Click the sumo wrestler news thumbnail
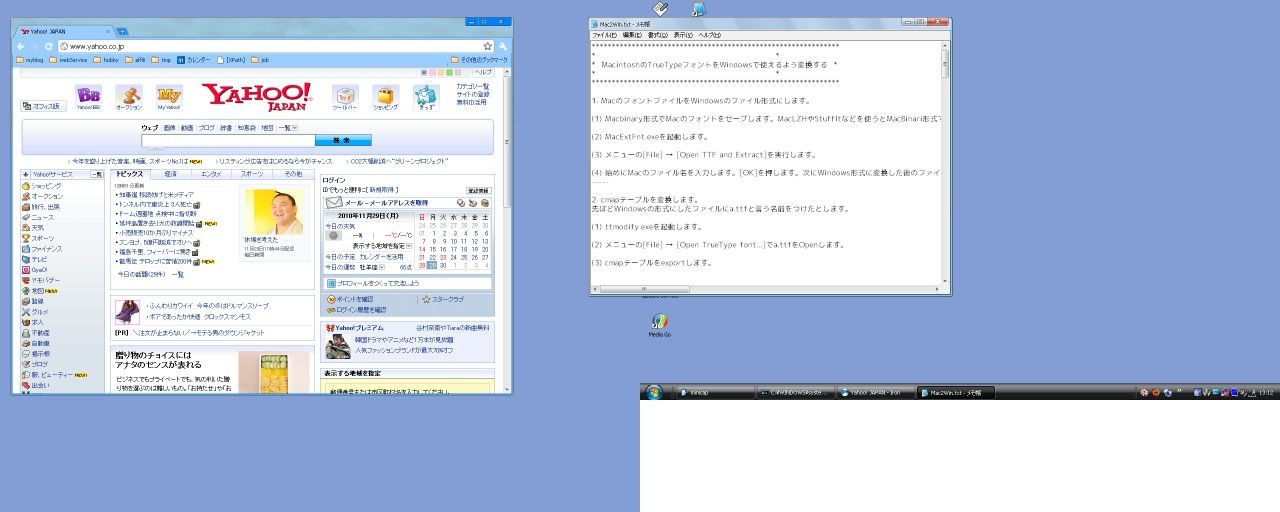 click(x=273, y=211)
